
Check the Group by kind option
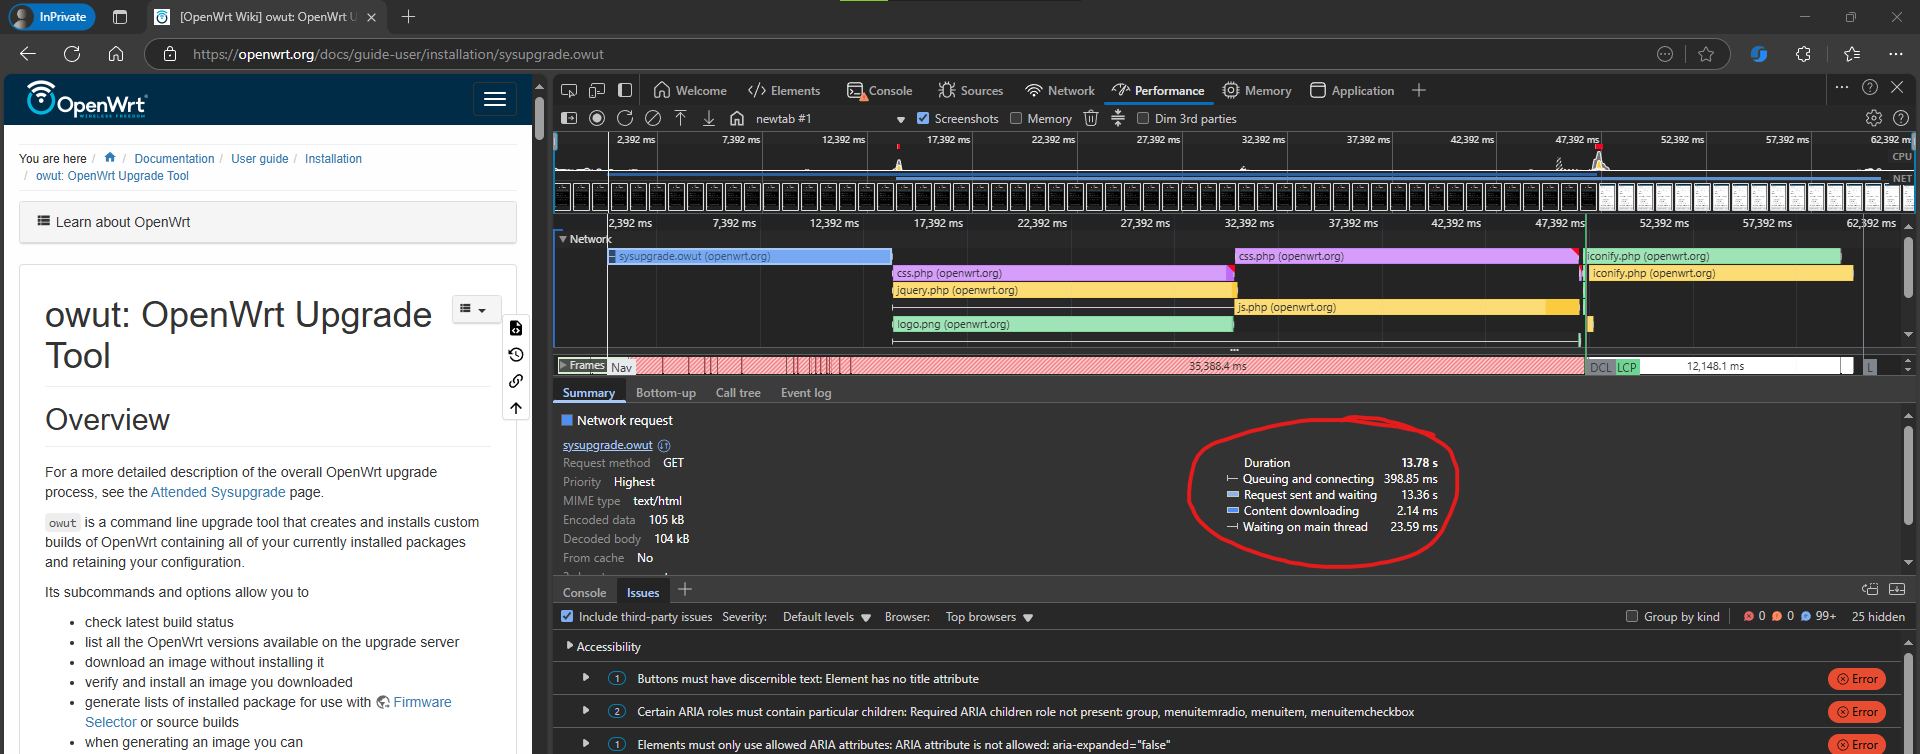pos(1632,617)
